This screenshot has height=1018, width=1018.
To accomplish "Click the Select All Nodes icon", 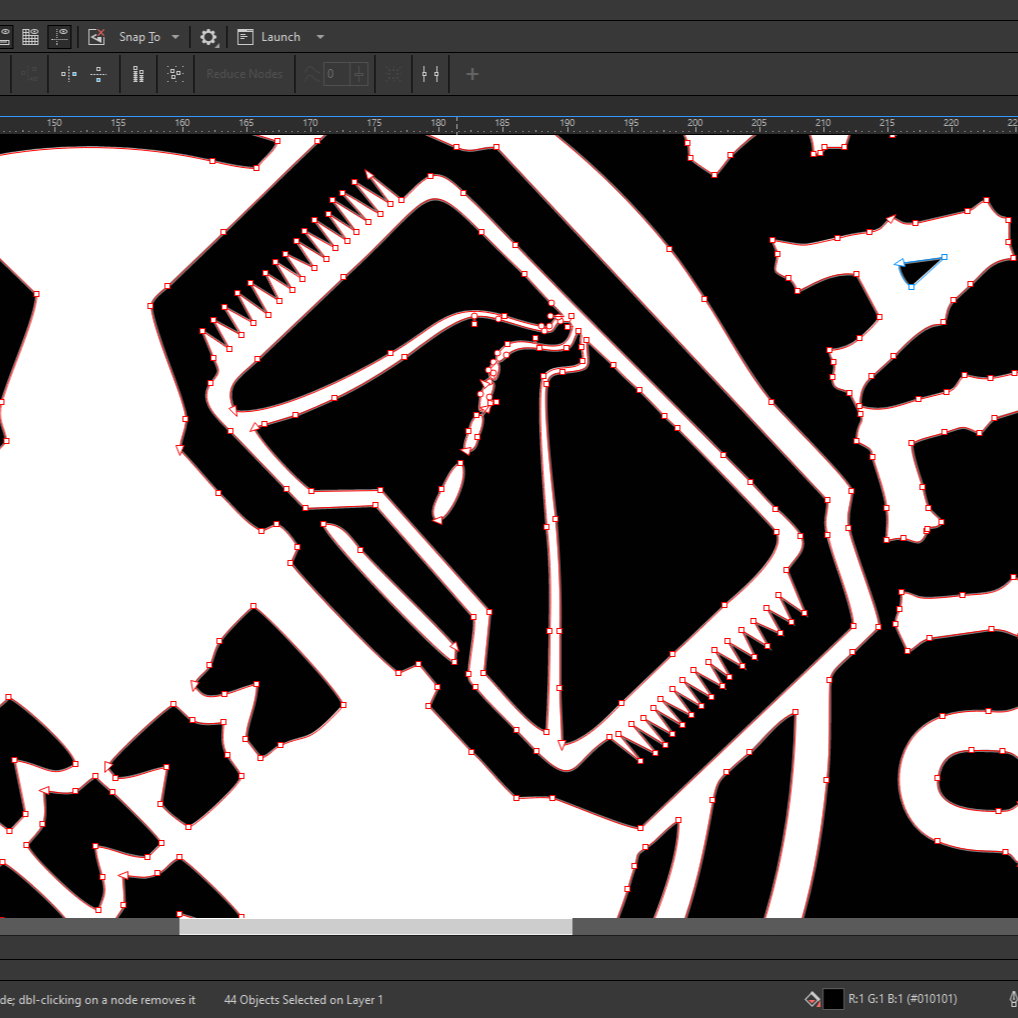I will [175, 74].
